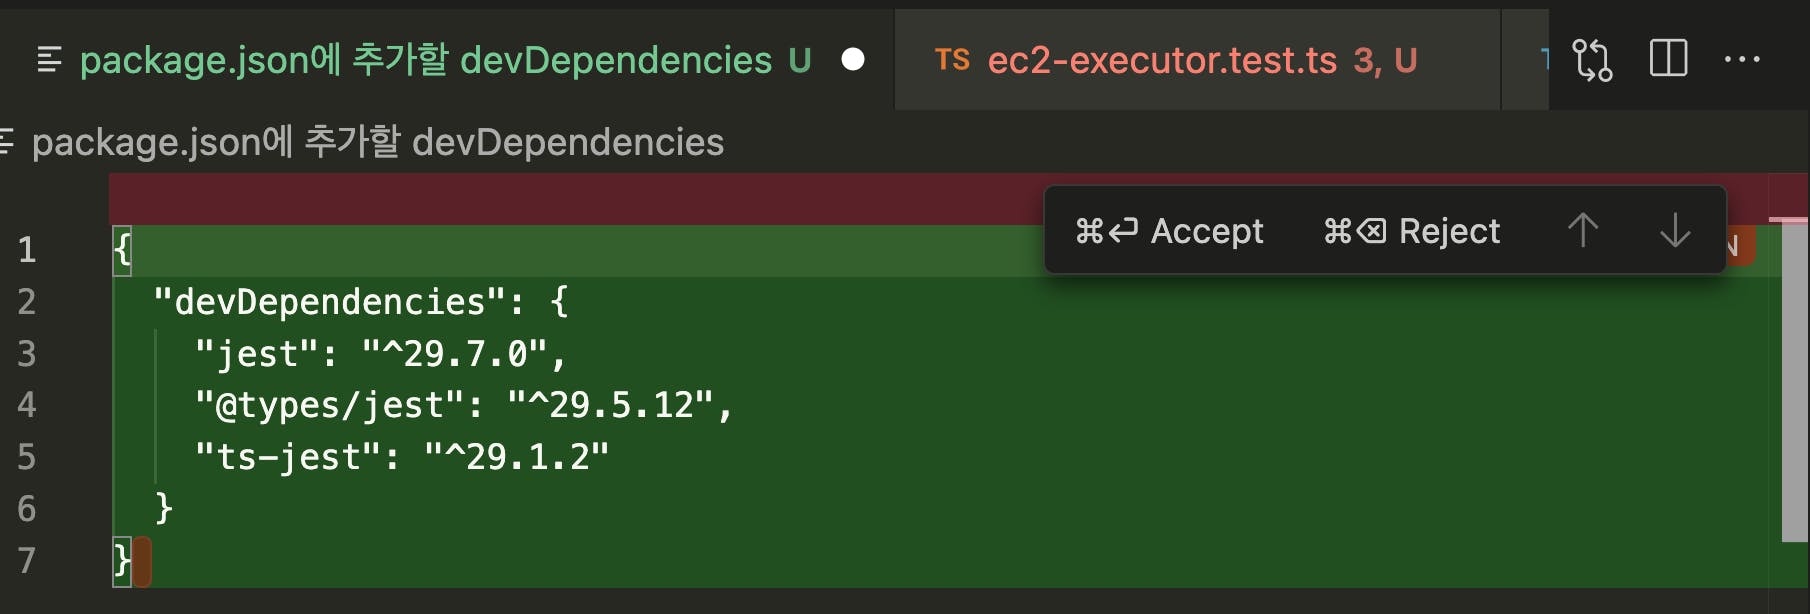Click the file icon on the package.json tab
Image resolution: width=1810 pixels, height=614 pixels.
coord(49,61)
